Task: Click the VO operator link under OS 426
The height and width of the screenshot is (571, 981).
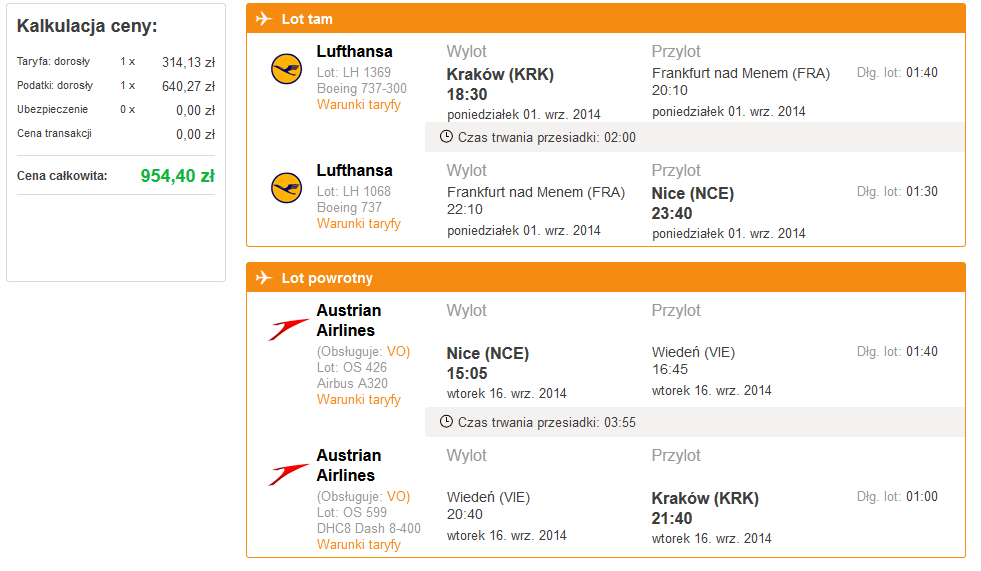Action: click(396, 351)
